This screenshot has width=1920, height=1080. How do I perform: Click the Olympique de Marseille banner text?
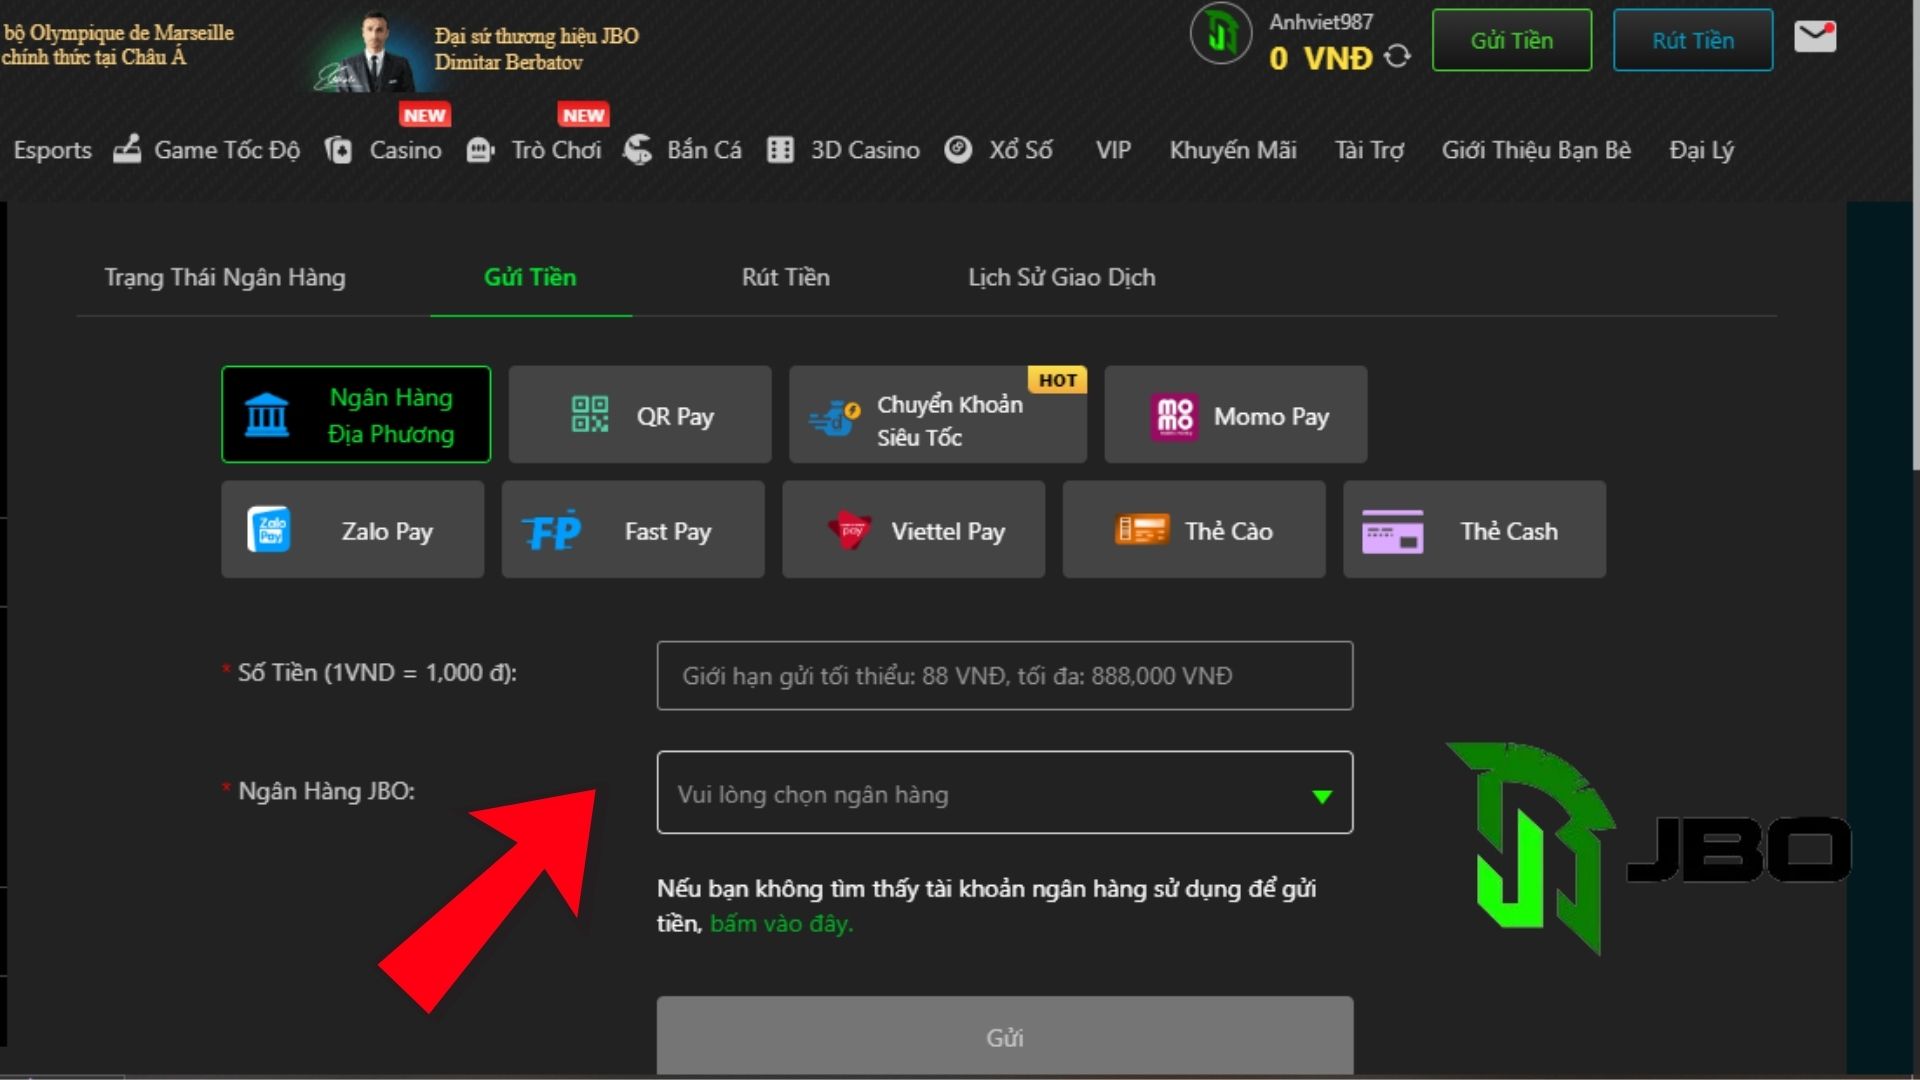(118, 44)
